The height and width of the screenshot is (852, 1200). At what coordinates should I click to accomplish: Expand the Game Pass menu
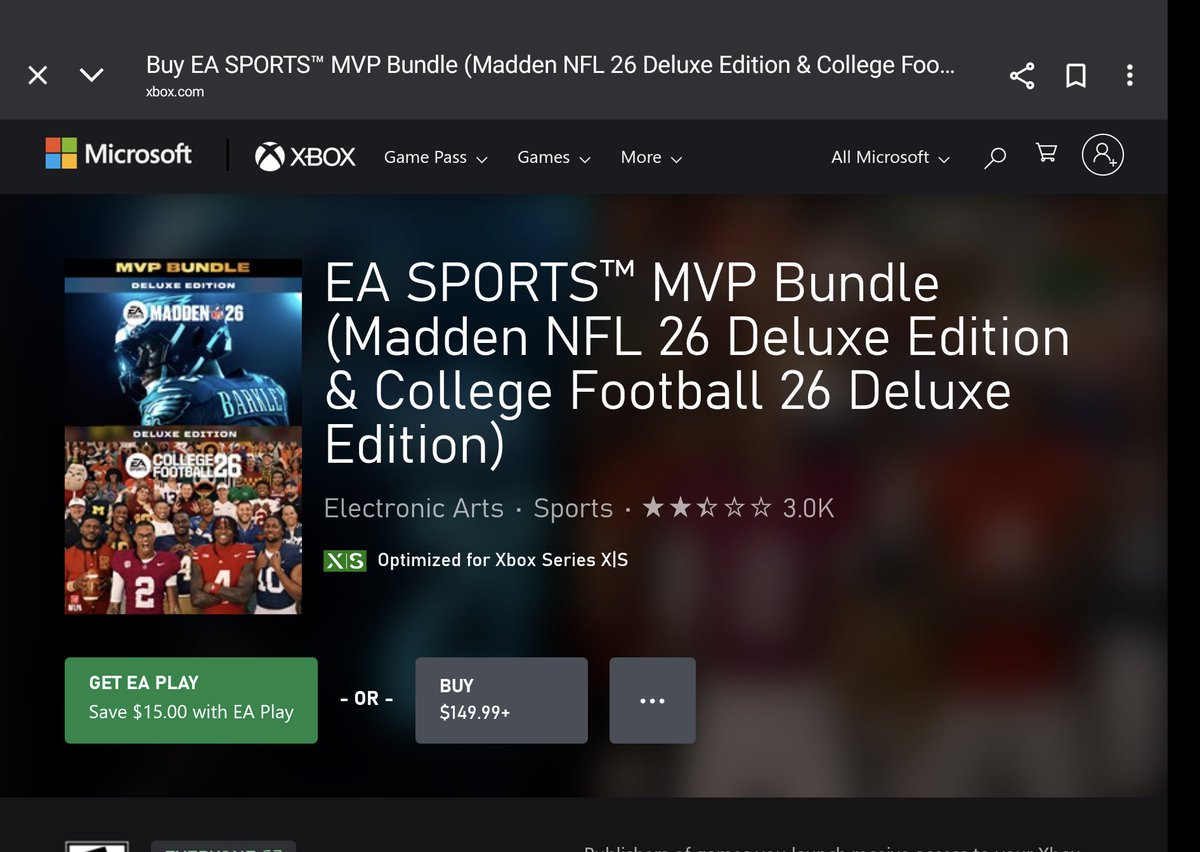tap(436, 158)
